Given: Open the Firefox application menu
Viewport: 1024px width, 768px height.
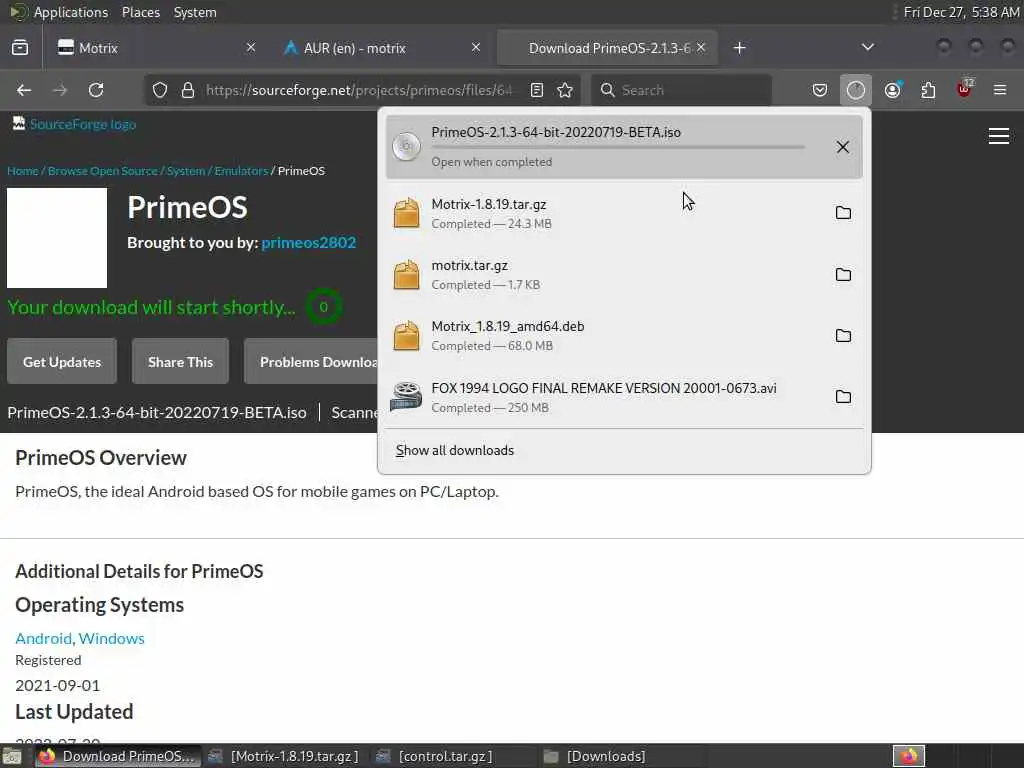Looking at the screenshot, I should pyautogui.click(x=1000, y=90).
